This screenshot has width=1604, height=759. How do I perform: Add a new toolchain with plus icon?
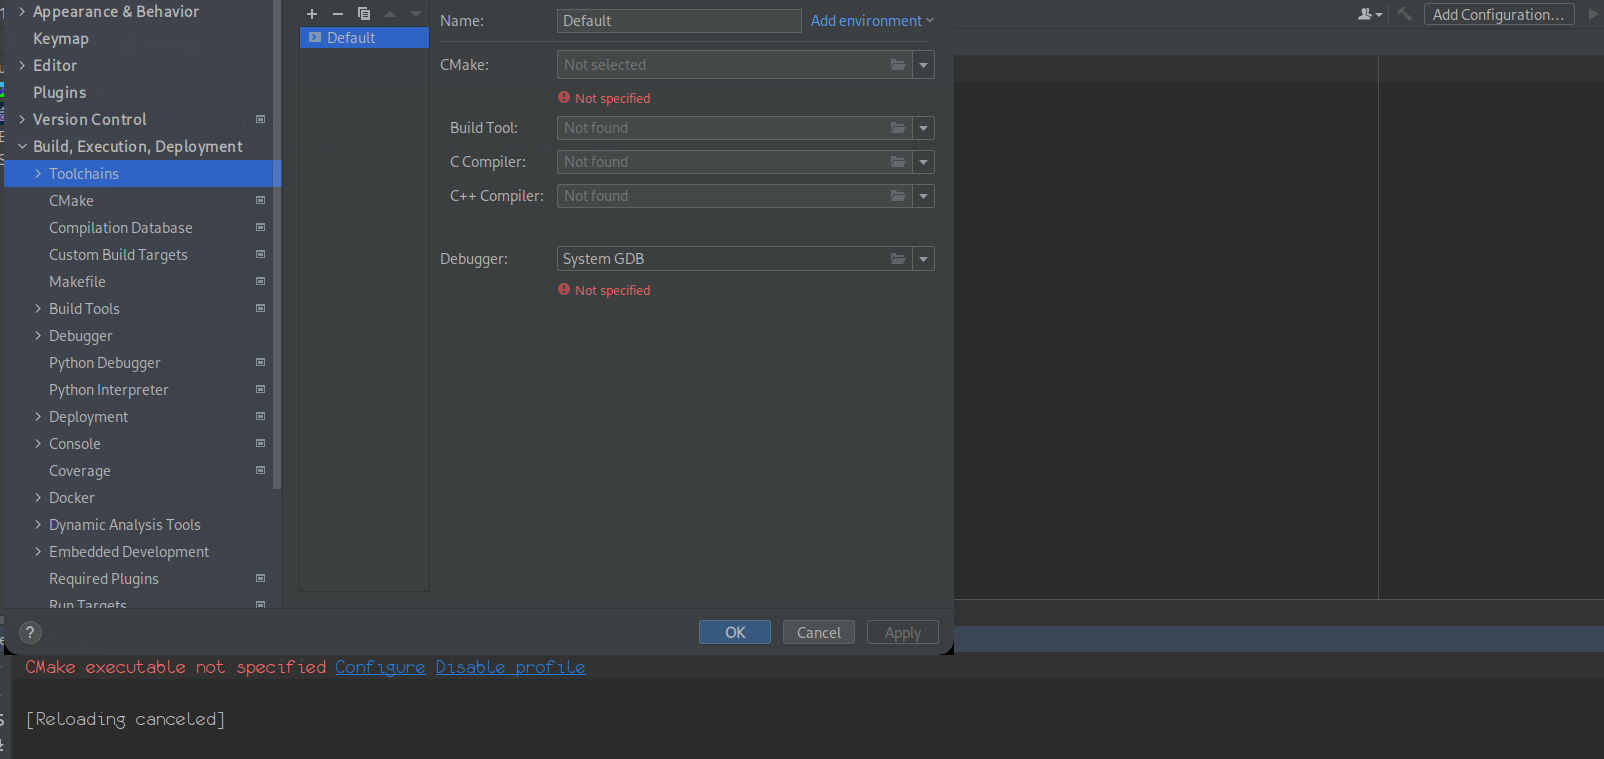click(312, 14)
